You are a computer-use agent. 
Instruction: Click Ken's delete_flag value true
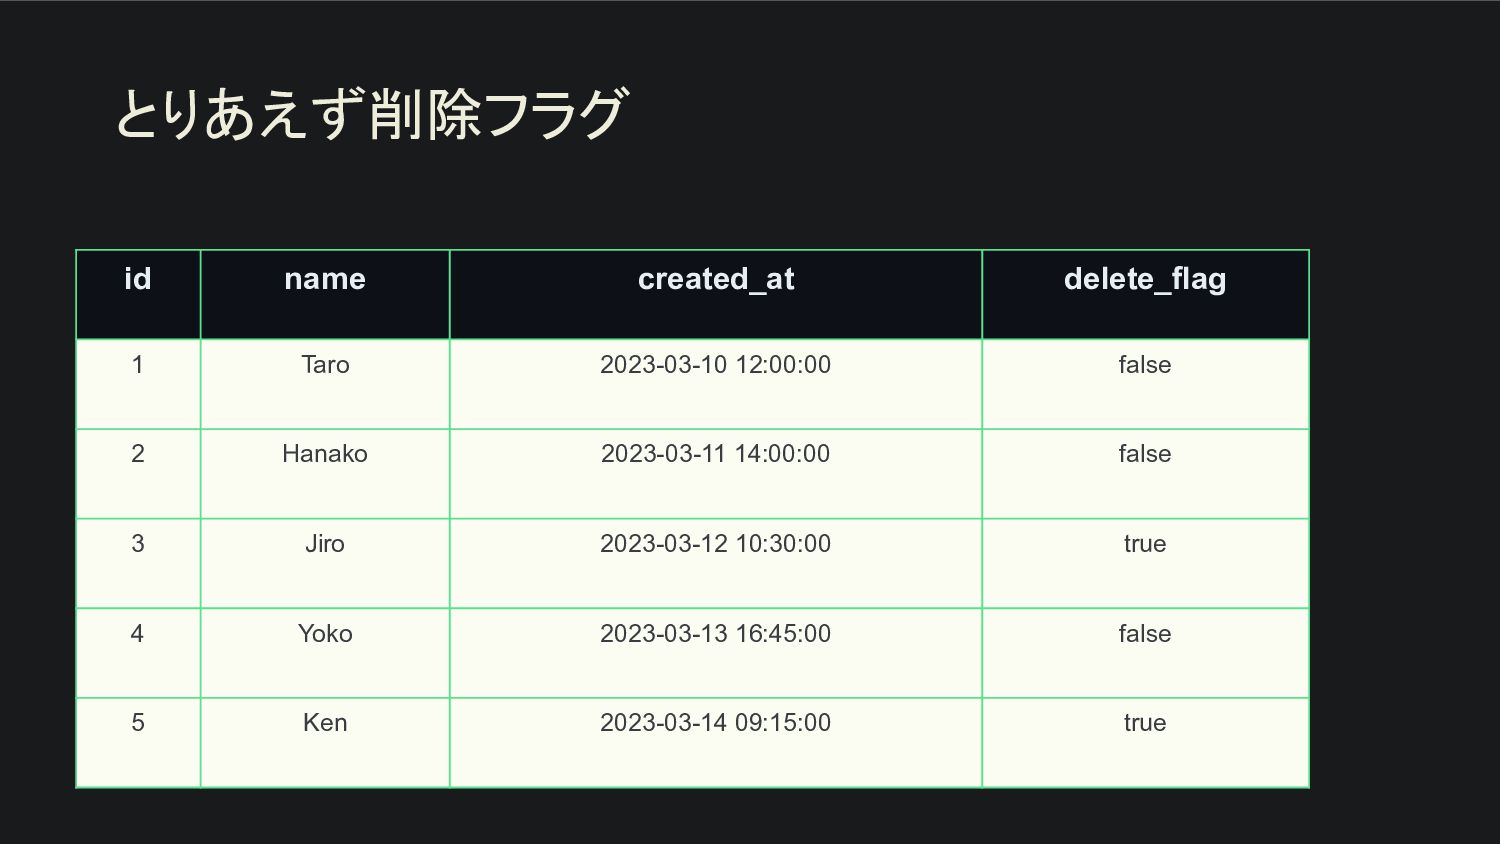pyautogui.click(x=1145, y=723)
